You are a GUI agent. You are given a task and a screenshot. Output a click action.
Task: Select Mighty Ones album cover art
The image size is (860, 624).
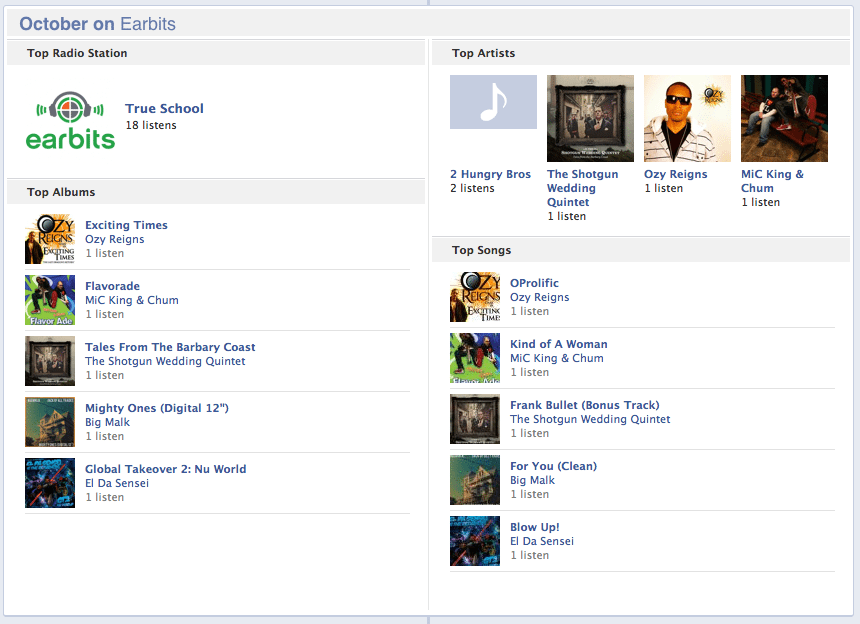50,422
